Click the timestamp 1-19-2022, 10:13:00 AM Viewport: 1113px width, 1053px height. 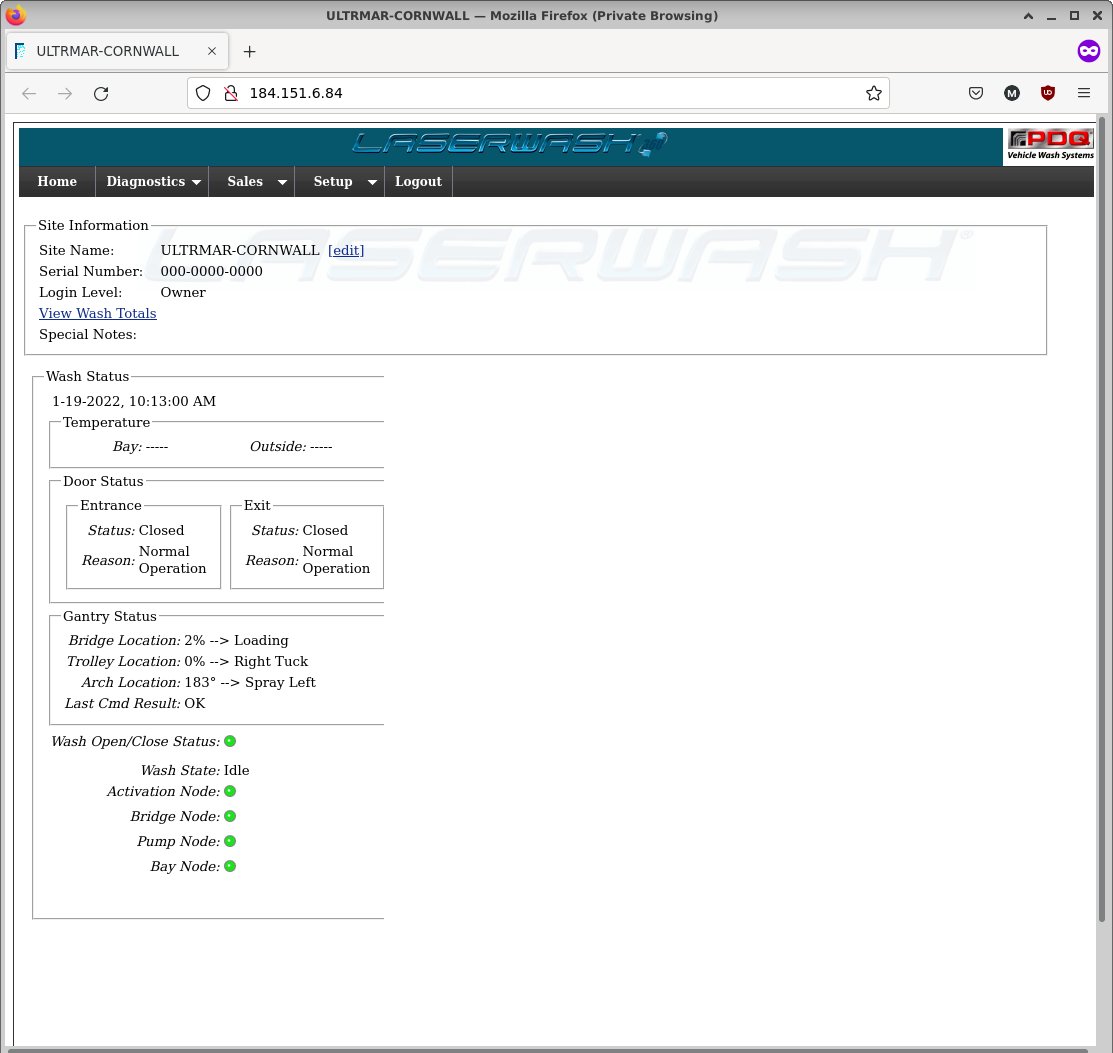click(x=134, y=401)
